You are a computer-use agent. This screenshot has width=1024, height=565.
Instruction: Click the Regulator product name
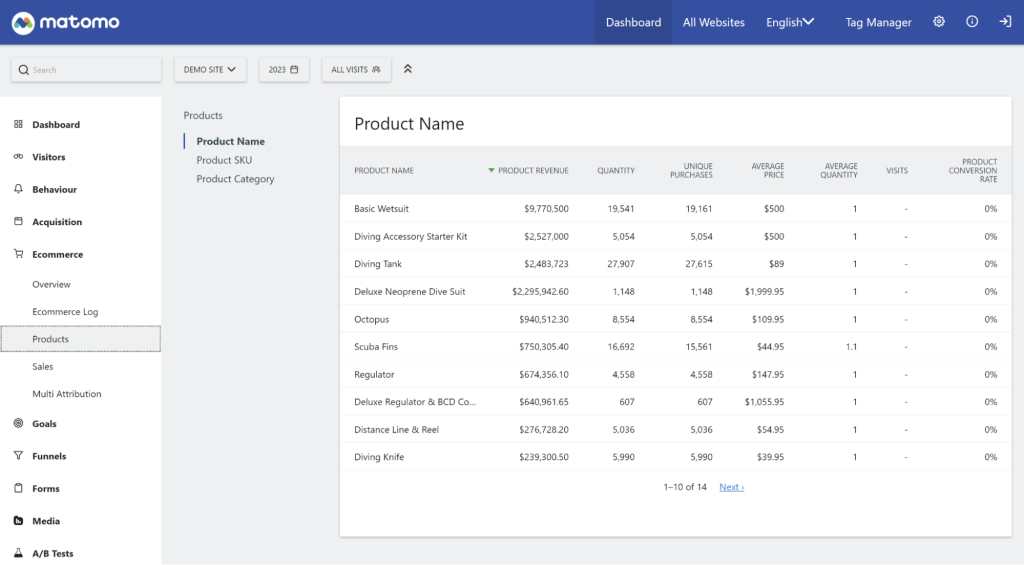point(374,374)
